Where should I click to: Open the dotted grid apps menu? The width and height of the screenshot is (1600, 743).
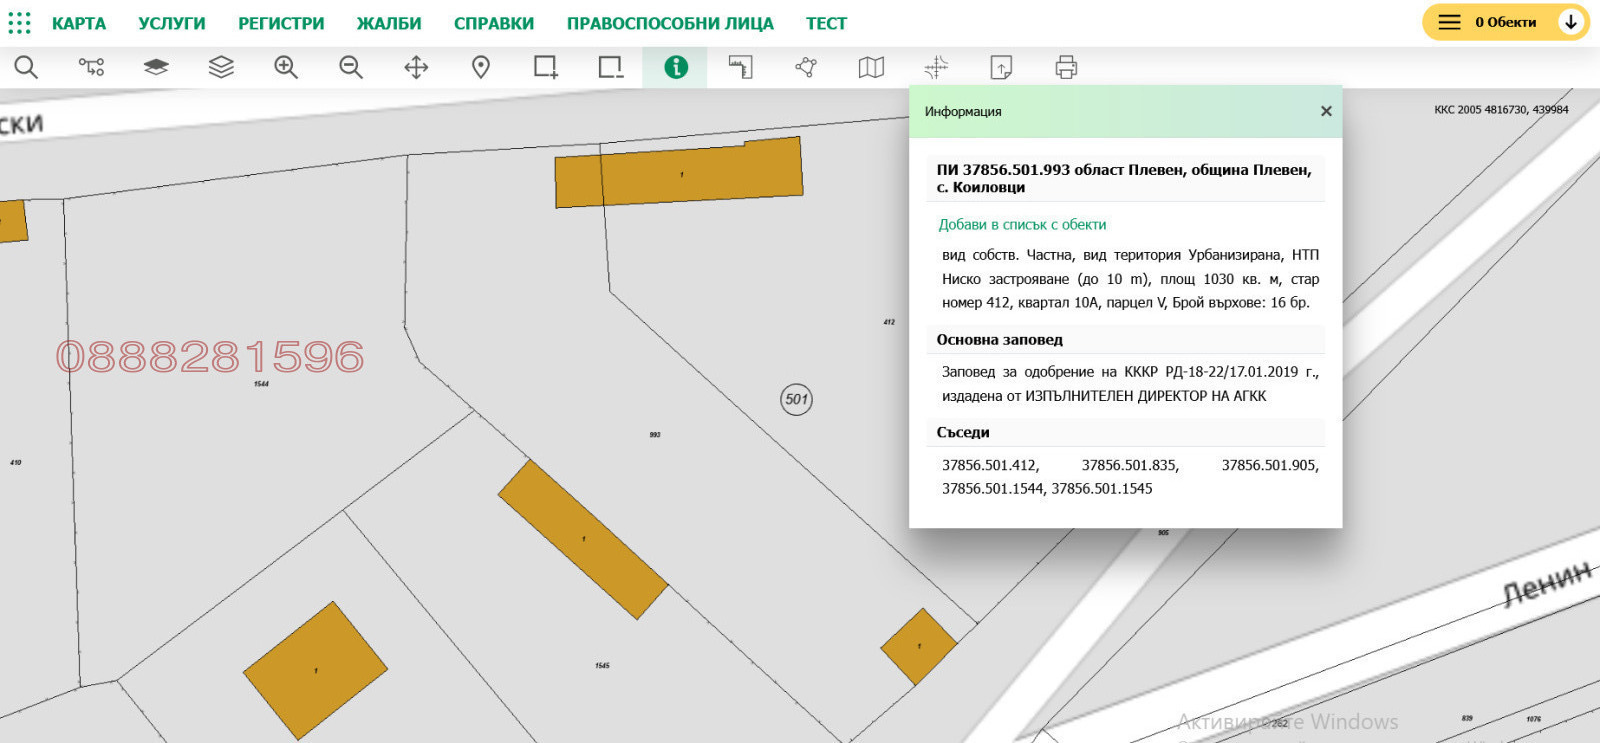pyautogui.click(x=19, y=23)
